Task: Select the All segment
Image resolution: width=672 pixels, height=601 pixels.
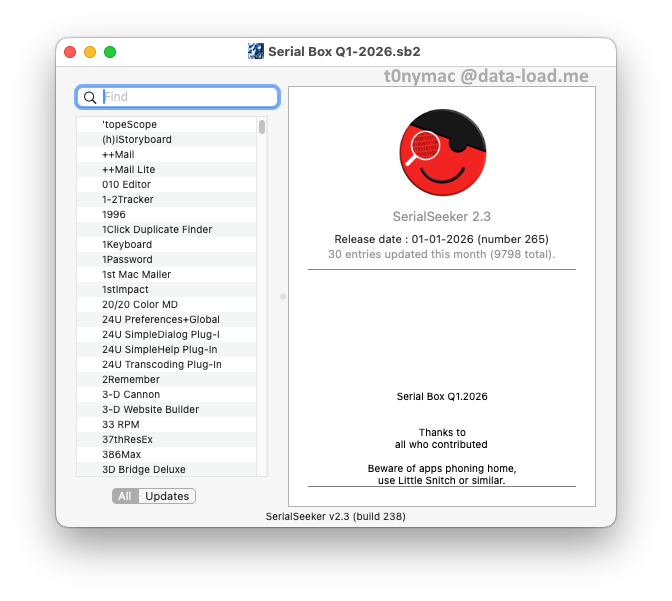Action: click(125, 496)
